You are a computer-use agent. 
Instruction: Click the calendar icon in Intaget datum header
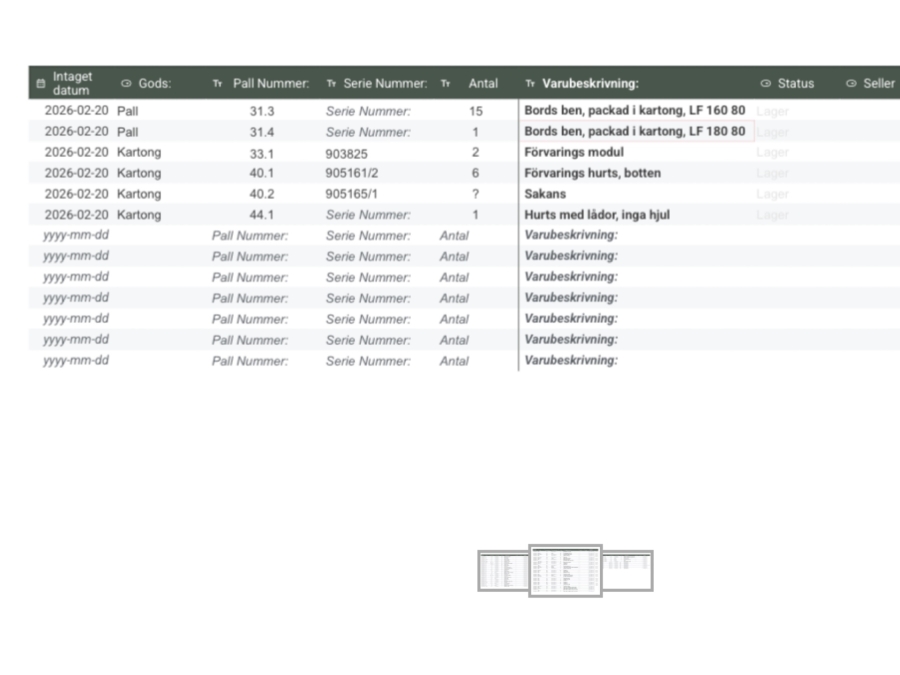(41, 84)
